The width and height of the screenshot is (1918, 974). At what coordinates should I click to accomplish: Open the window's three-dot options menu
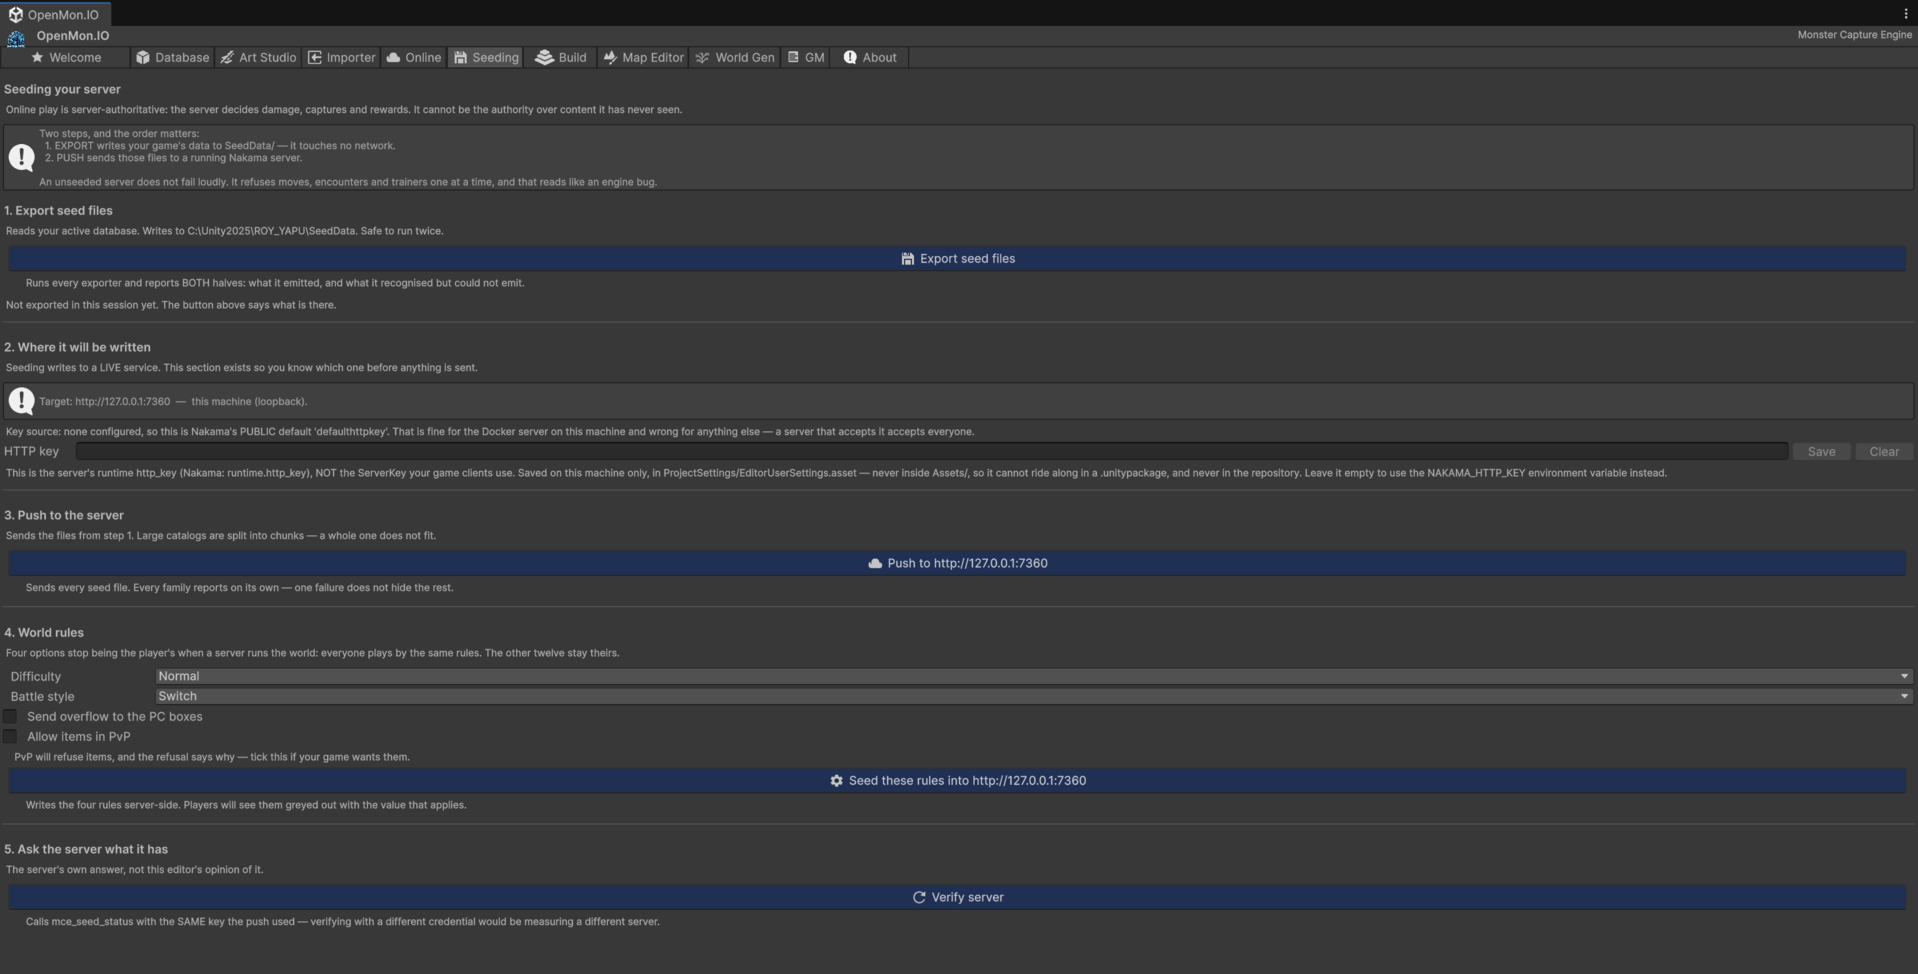(1905, 14)
